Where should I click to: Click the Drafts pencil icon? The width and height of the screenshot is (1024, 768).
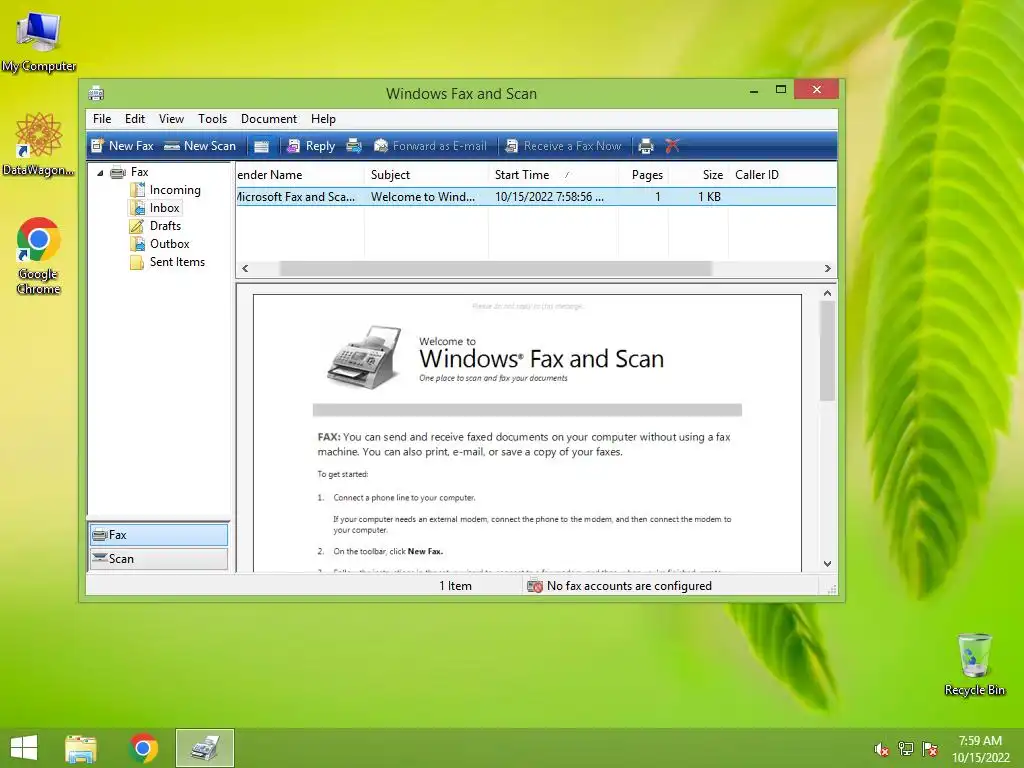(x=137, y=226)
